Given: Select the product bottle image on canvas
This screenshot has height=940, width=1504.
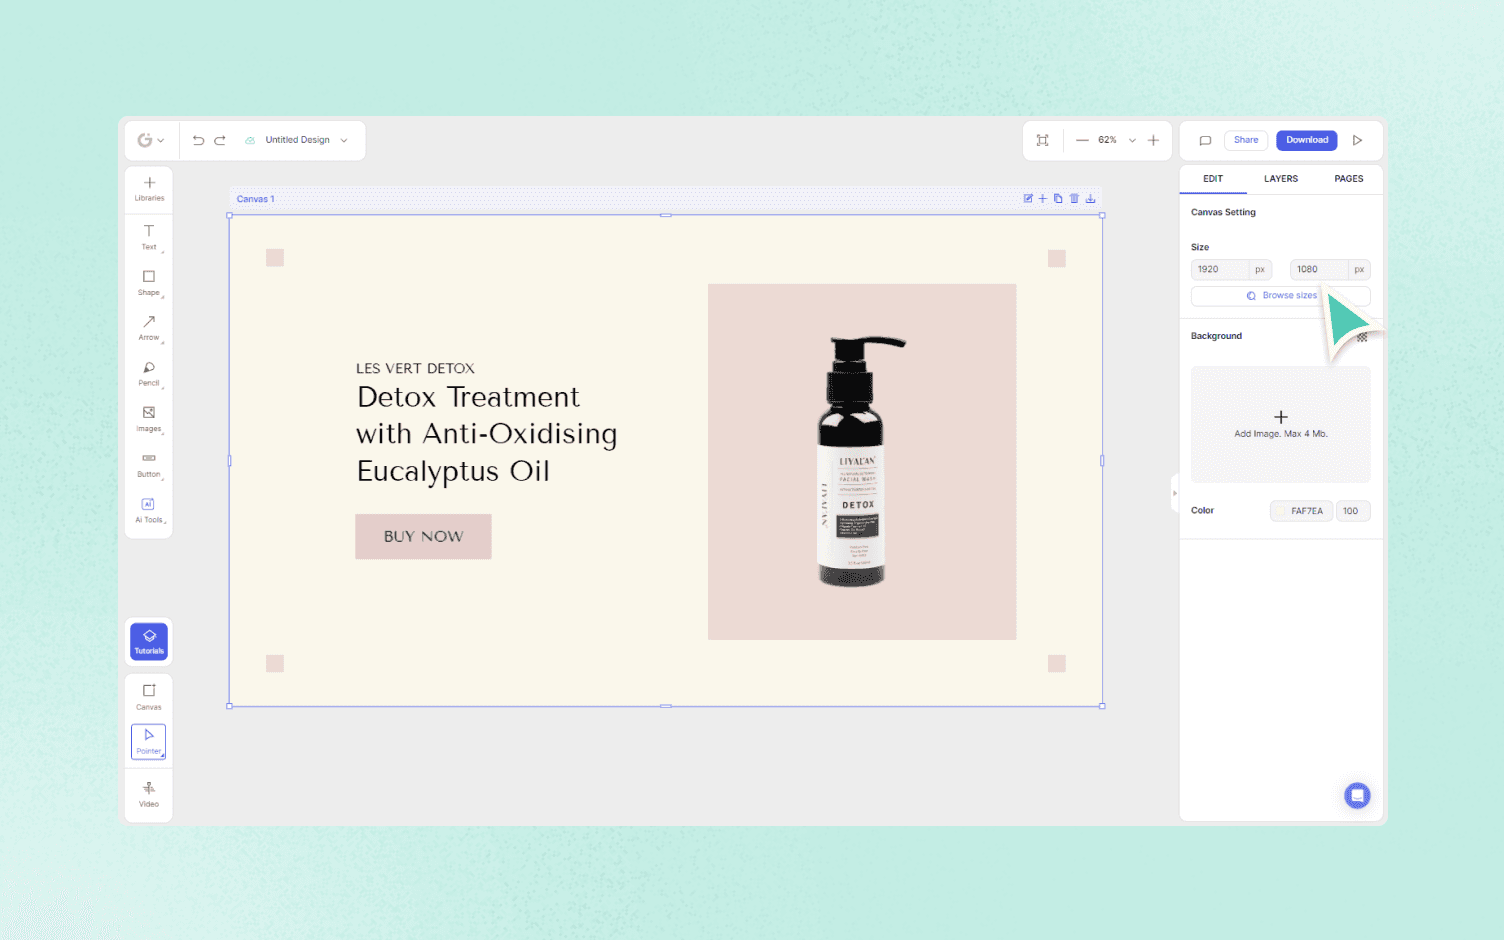Looking at the screenshot, I should tap(860, 461).
